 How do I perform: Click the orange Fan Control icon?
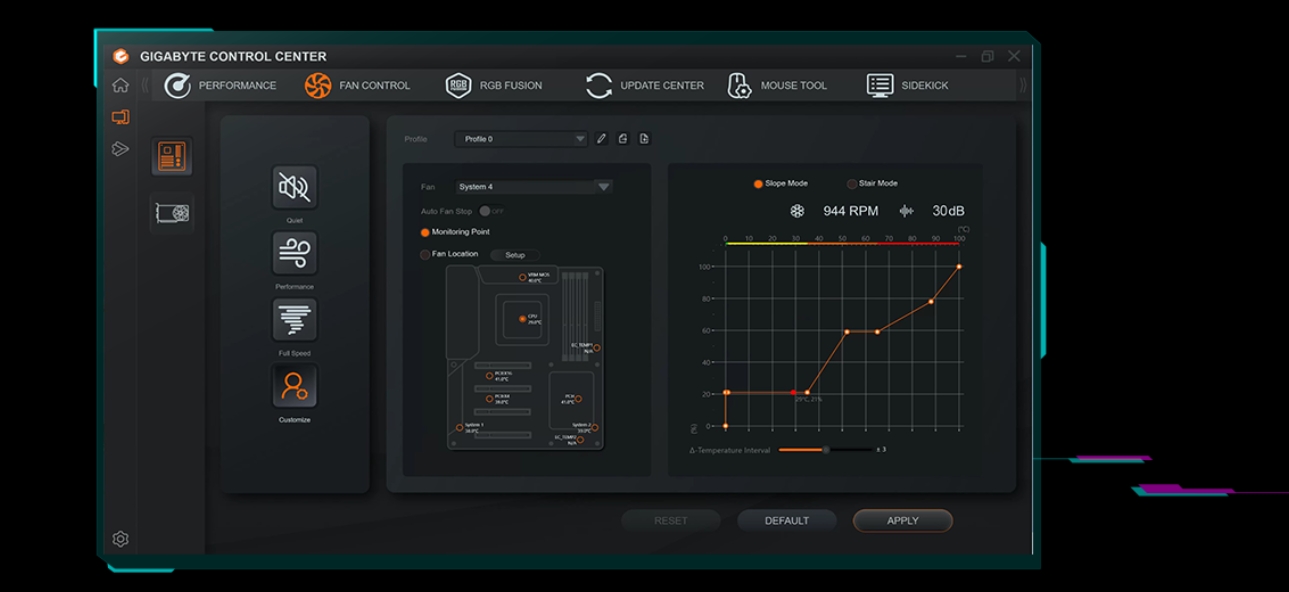point(318,85)
